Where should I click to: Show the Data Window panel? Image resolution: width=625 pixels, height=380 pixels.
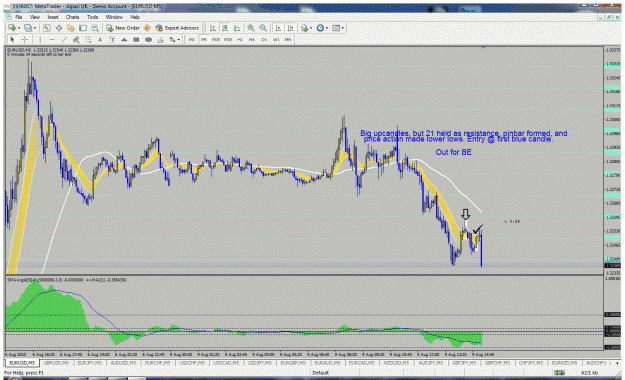[59, 28]
